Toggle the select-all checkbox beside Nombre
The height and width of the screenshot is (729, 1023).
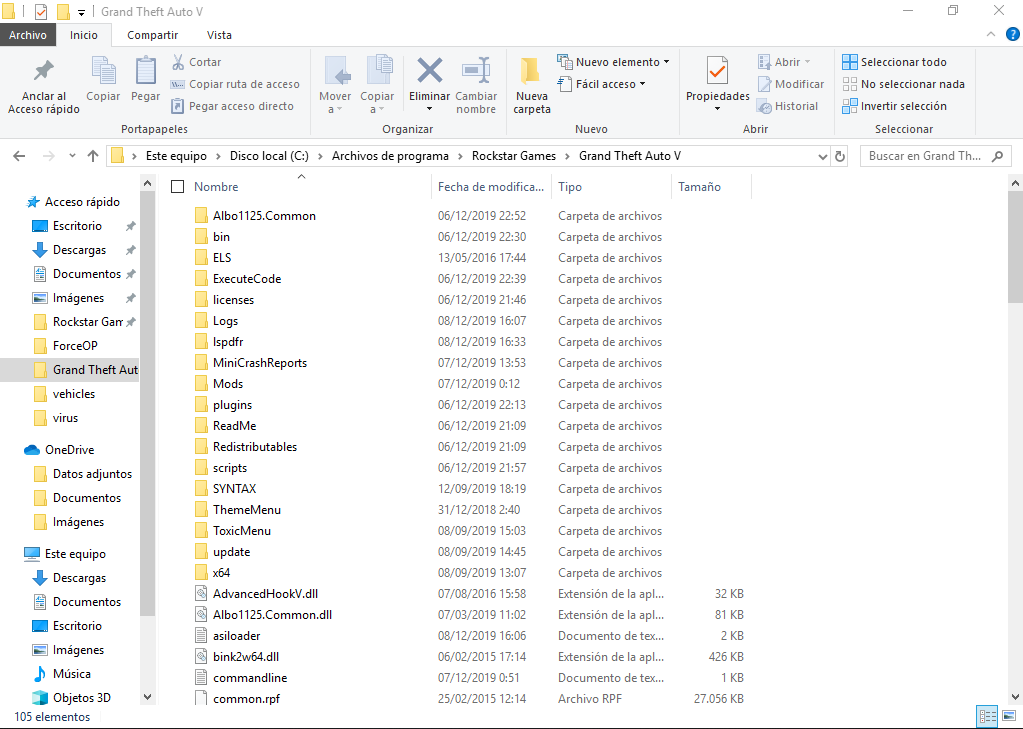click(x=177, y=187)
